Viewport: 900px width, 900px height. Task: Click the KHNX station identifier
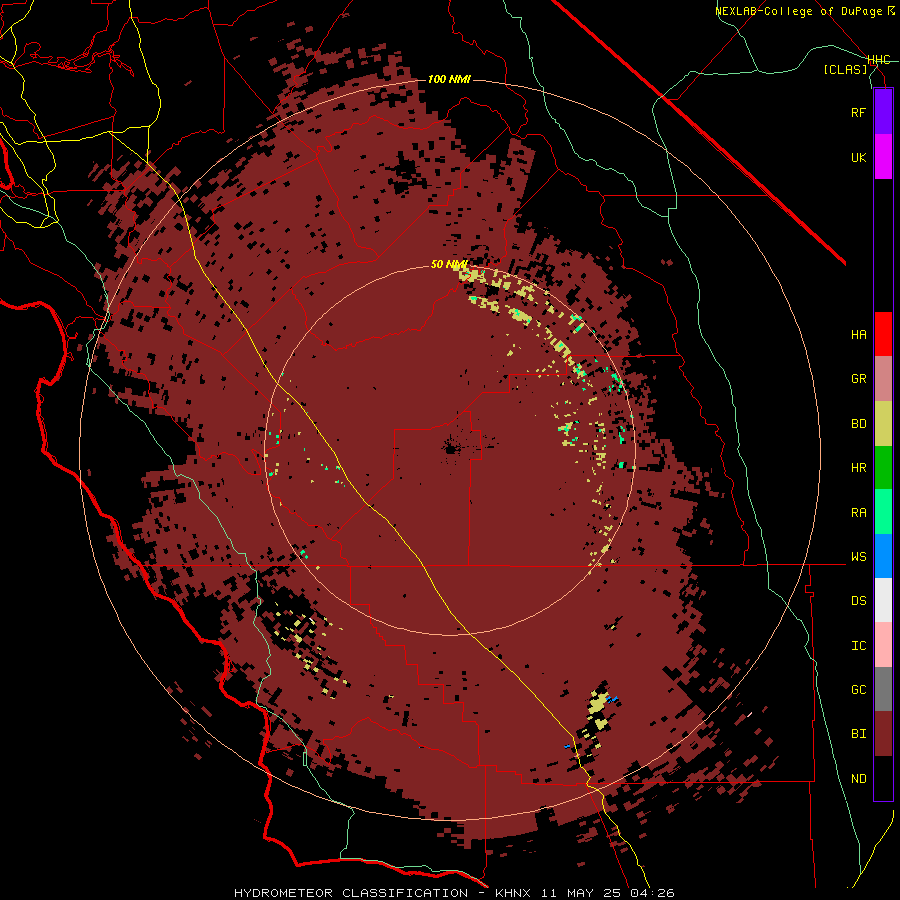pos(514,893)
